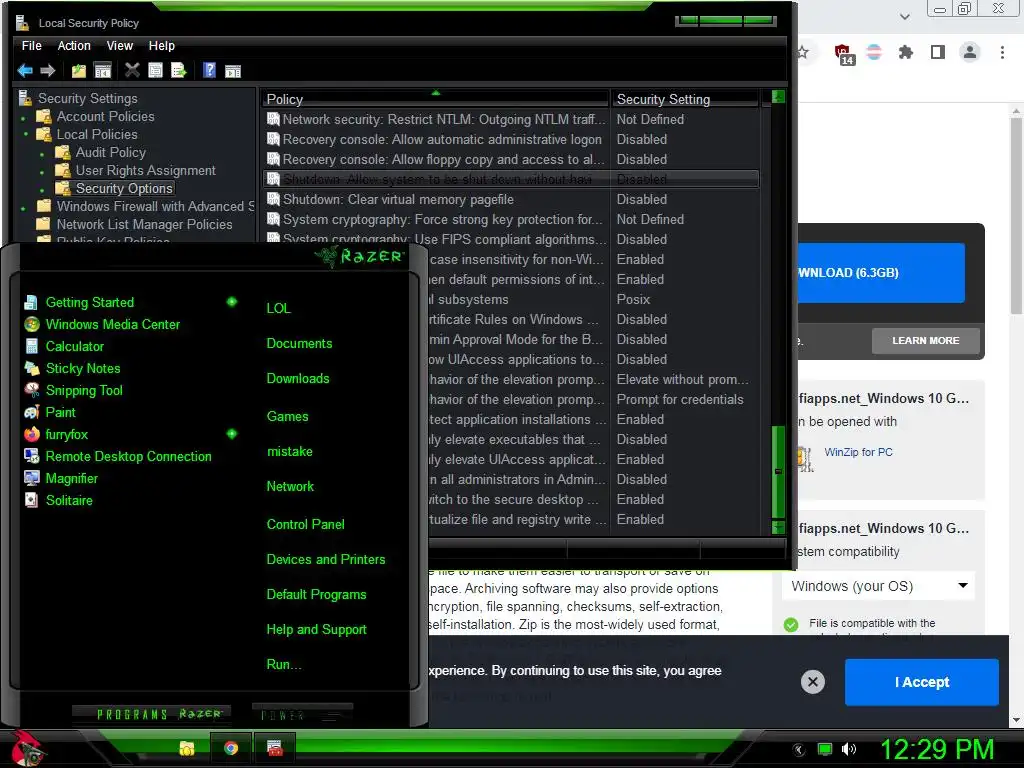Click the Getting Started icon in Start menu
Screen dimensions: 1024x768
(x=31, y=302)
